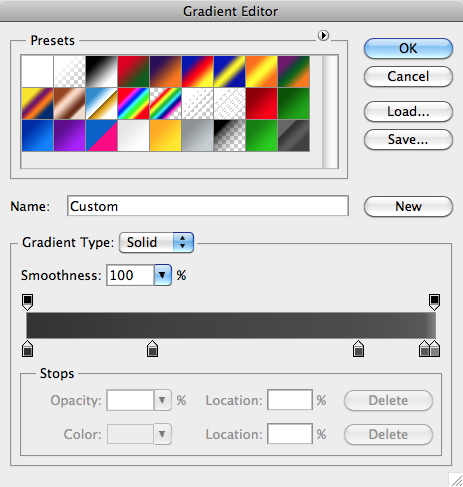
Task: Open the Opacity dropdown arrow in Stops
Action: click(x=163, y=400)
